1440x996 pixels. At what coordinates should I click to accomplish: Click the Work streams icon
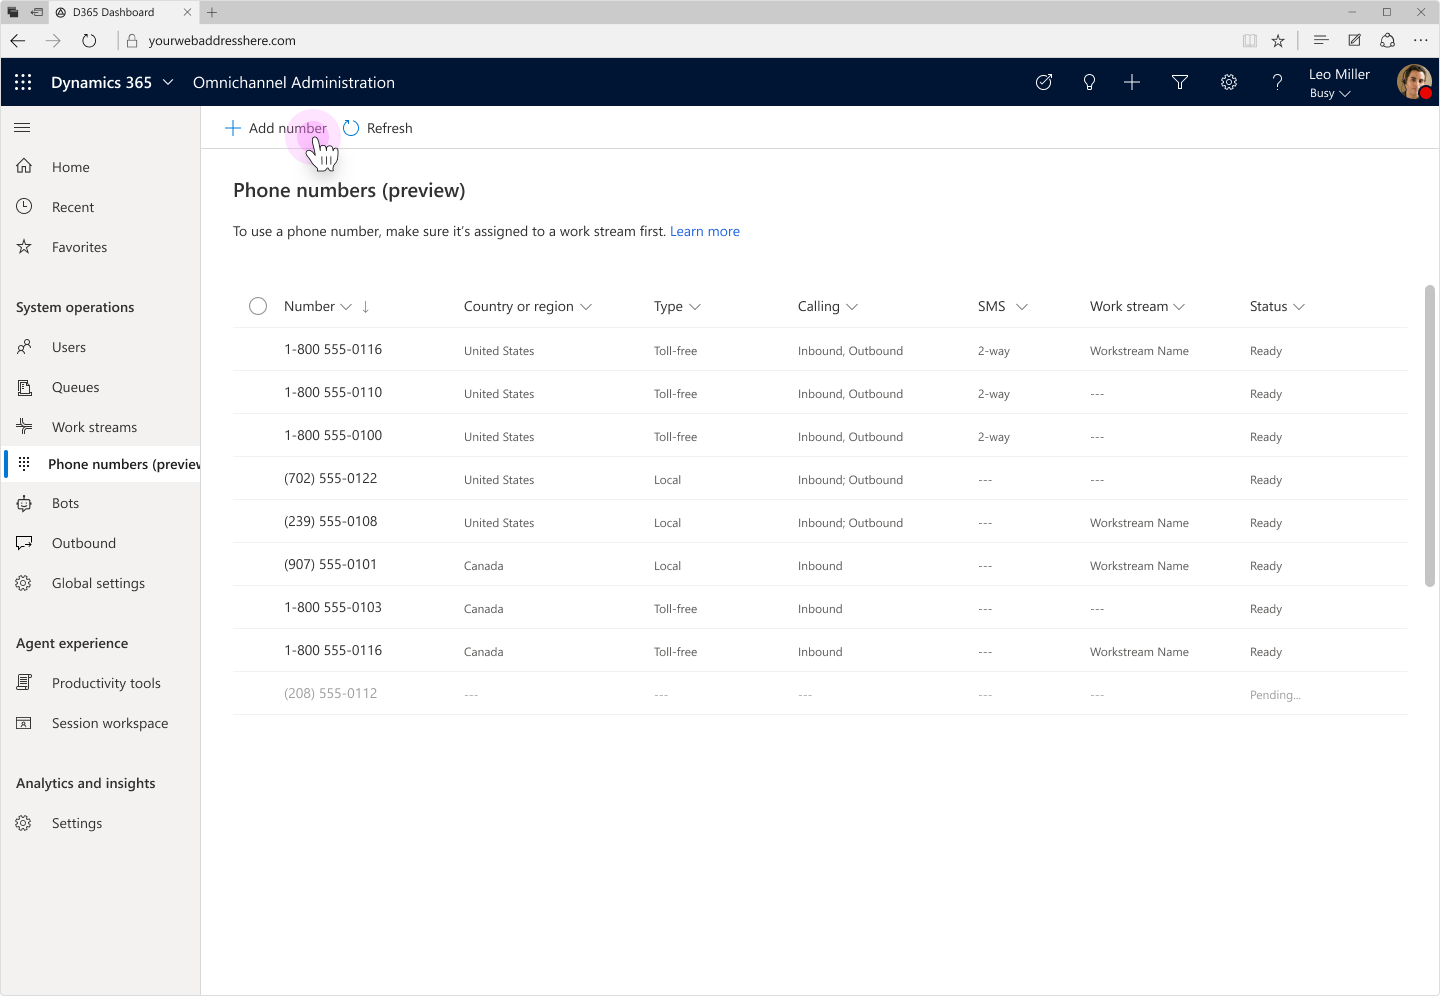coord(24,427)
